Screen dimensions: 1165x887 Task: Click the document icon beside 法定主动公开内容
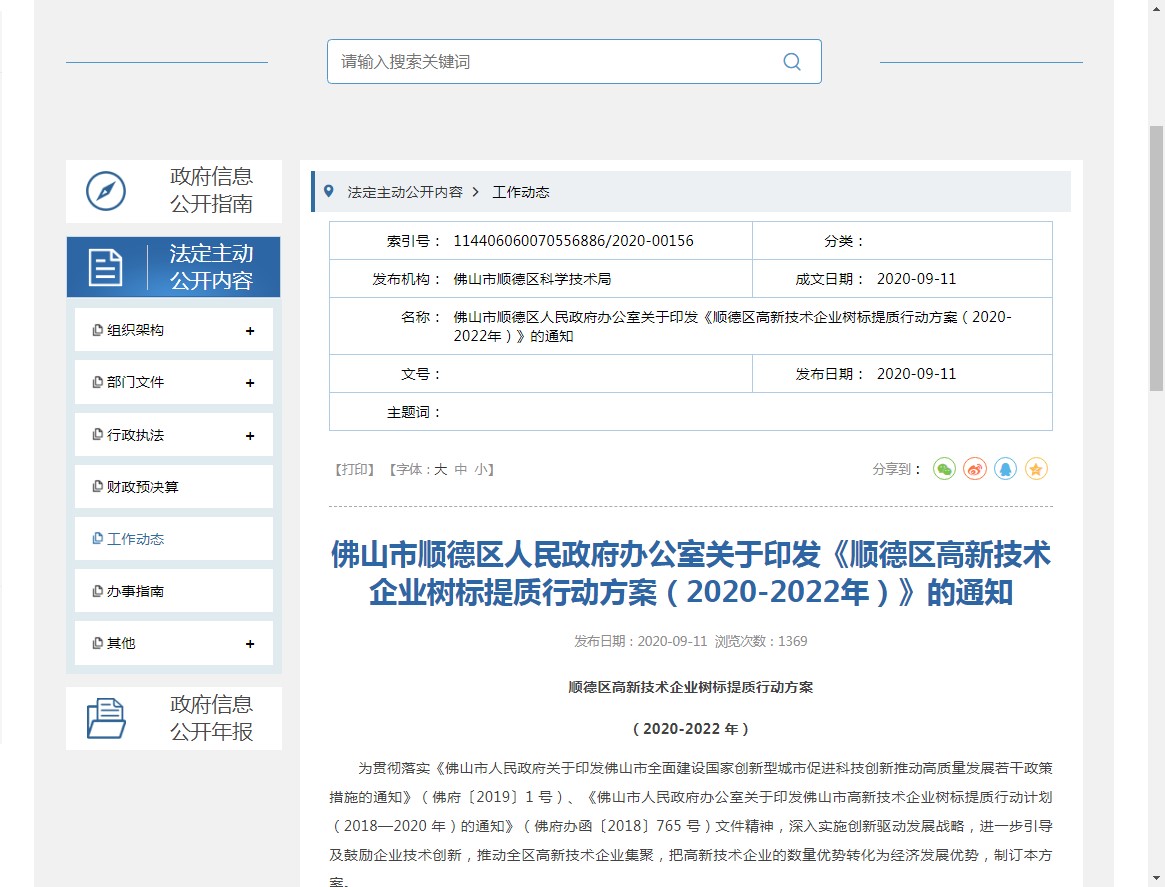coord(106,267)
